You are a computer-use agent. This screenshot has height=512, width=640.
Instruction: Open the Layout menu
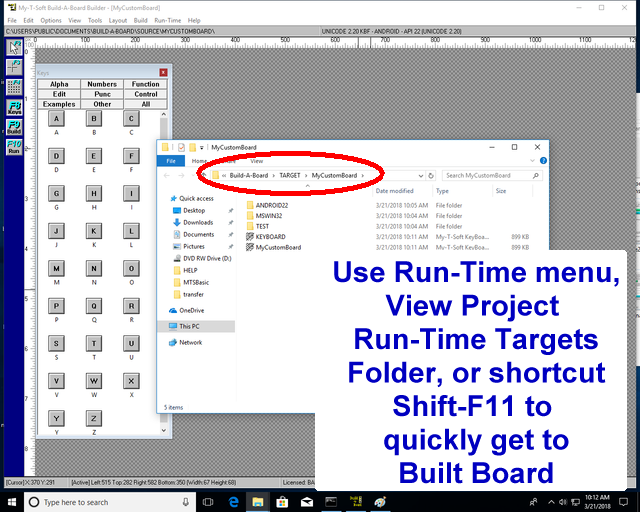[118, 20]
